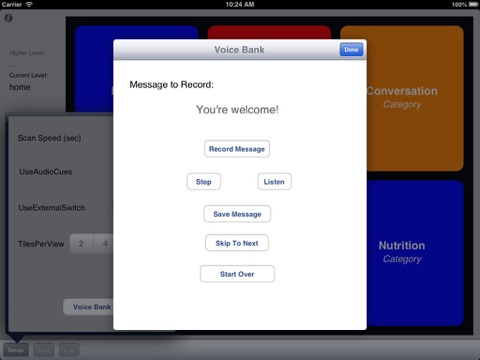Click the second dimmed bottom toolbar button

coord(44,350)
